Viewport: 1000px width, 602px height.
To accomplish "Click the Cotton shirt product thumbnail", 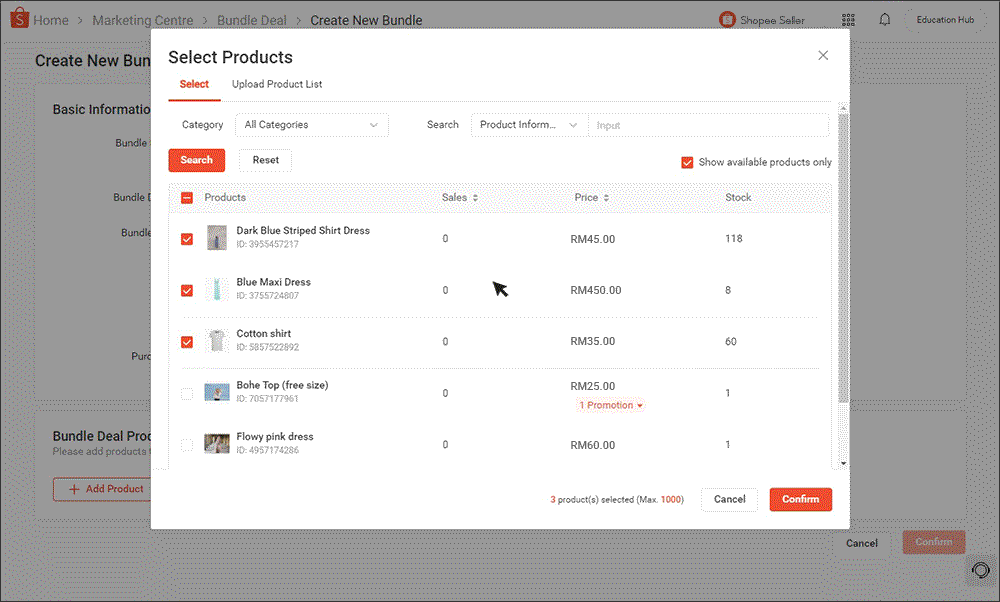I will (217, 341).
